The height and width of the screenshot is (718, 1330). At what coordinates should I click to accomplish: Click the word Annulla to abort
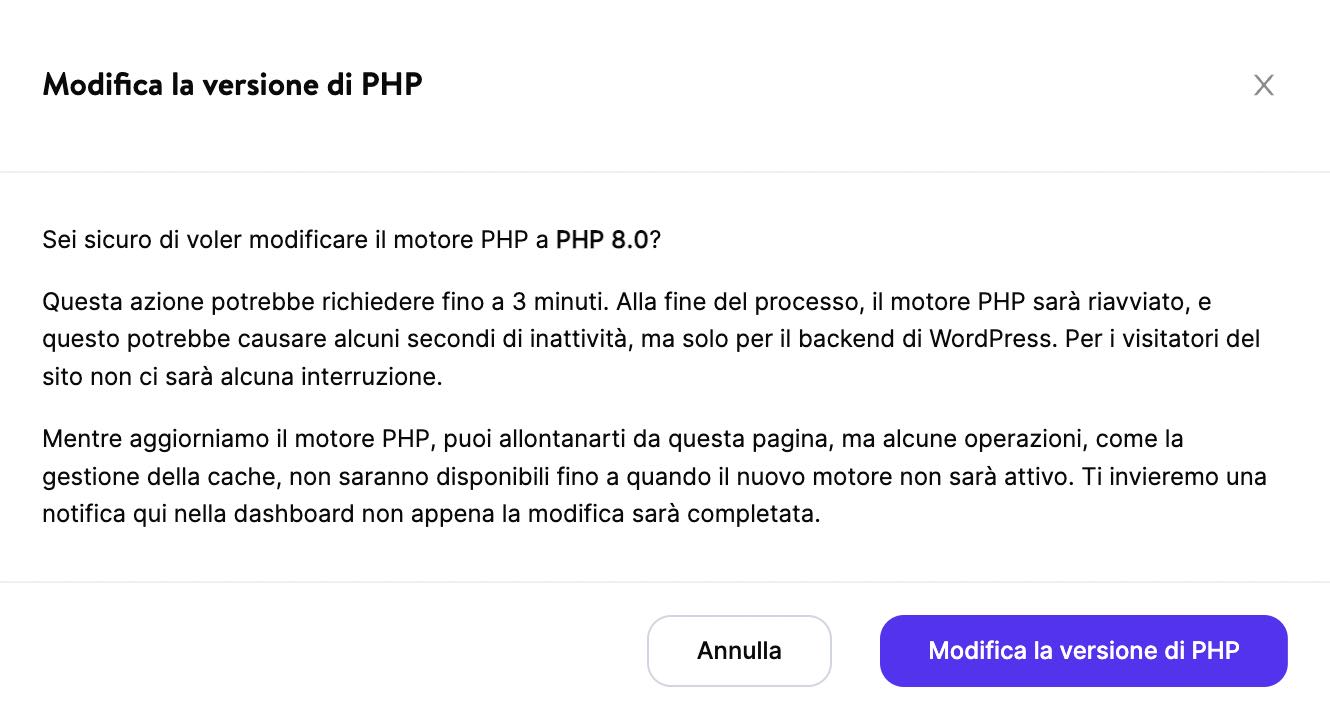[739, 650]
